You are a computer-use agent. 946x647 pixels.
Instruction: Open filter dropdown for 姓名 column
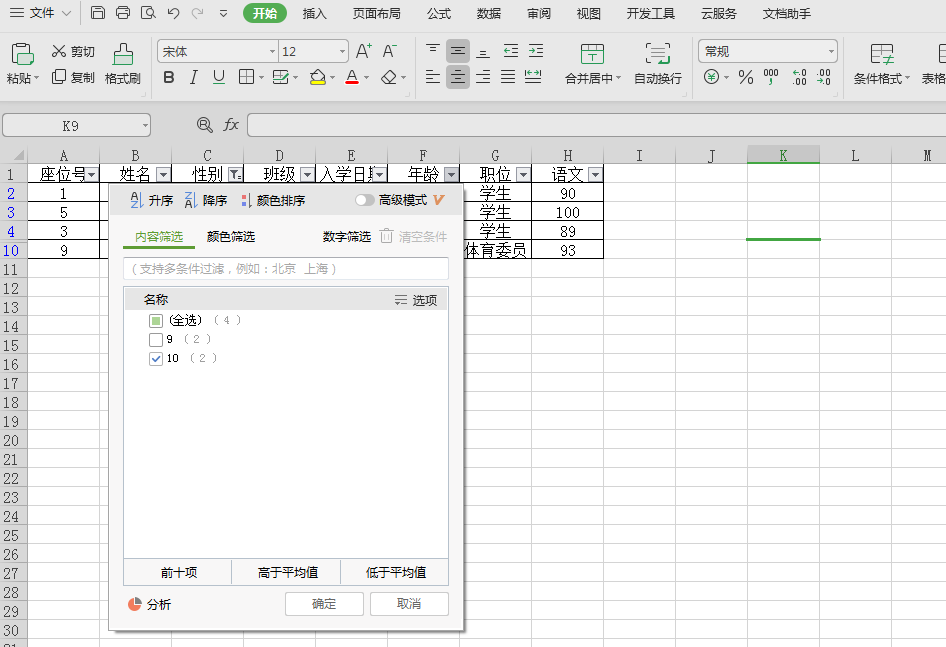pyautogui.click(x=163, y=175)
